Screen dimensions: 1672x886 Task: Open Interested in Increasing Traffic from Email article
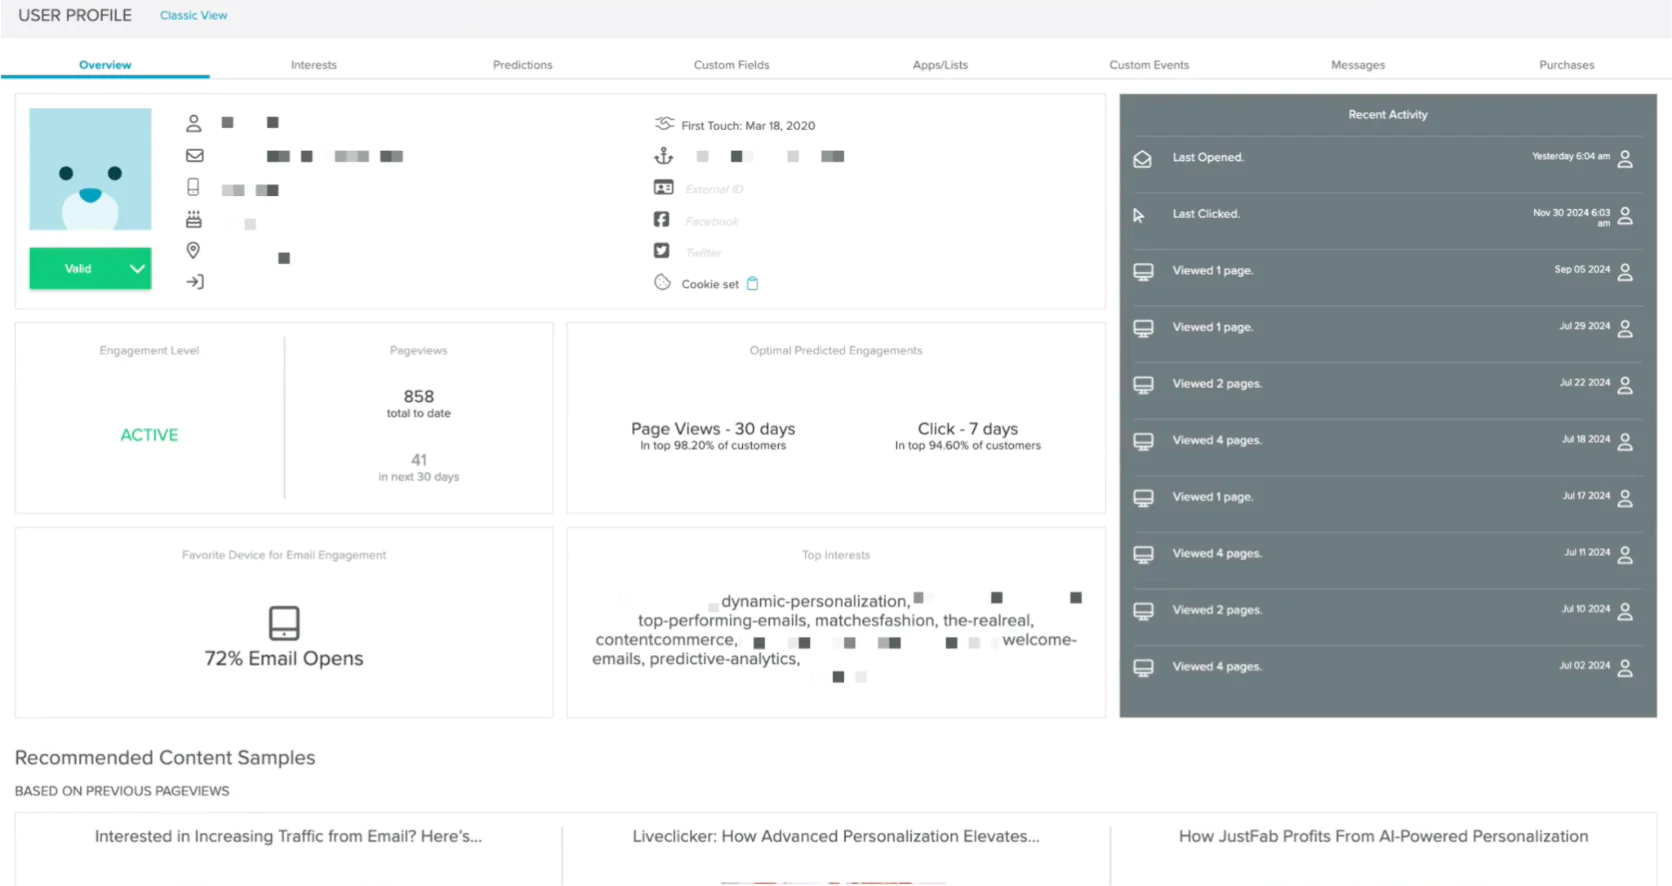[x=288, y=836]
